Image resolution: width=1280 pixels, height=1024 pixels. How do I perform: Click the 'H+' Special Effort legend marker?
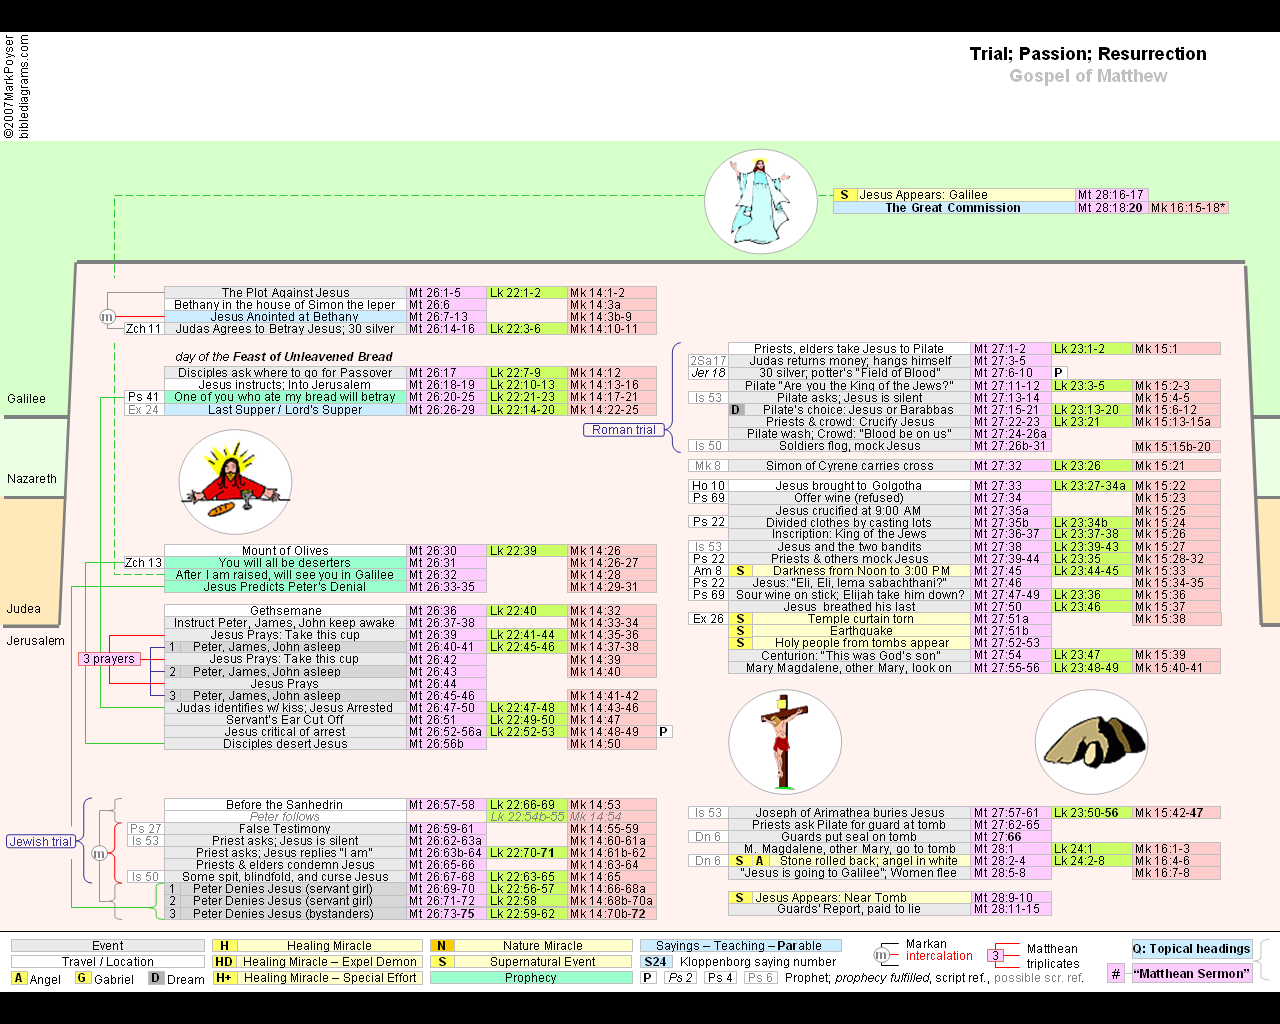pyautogui.click(x=224, y=977)
